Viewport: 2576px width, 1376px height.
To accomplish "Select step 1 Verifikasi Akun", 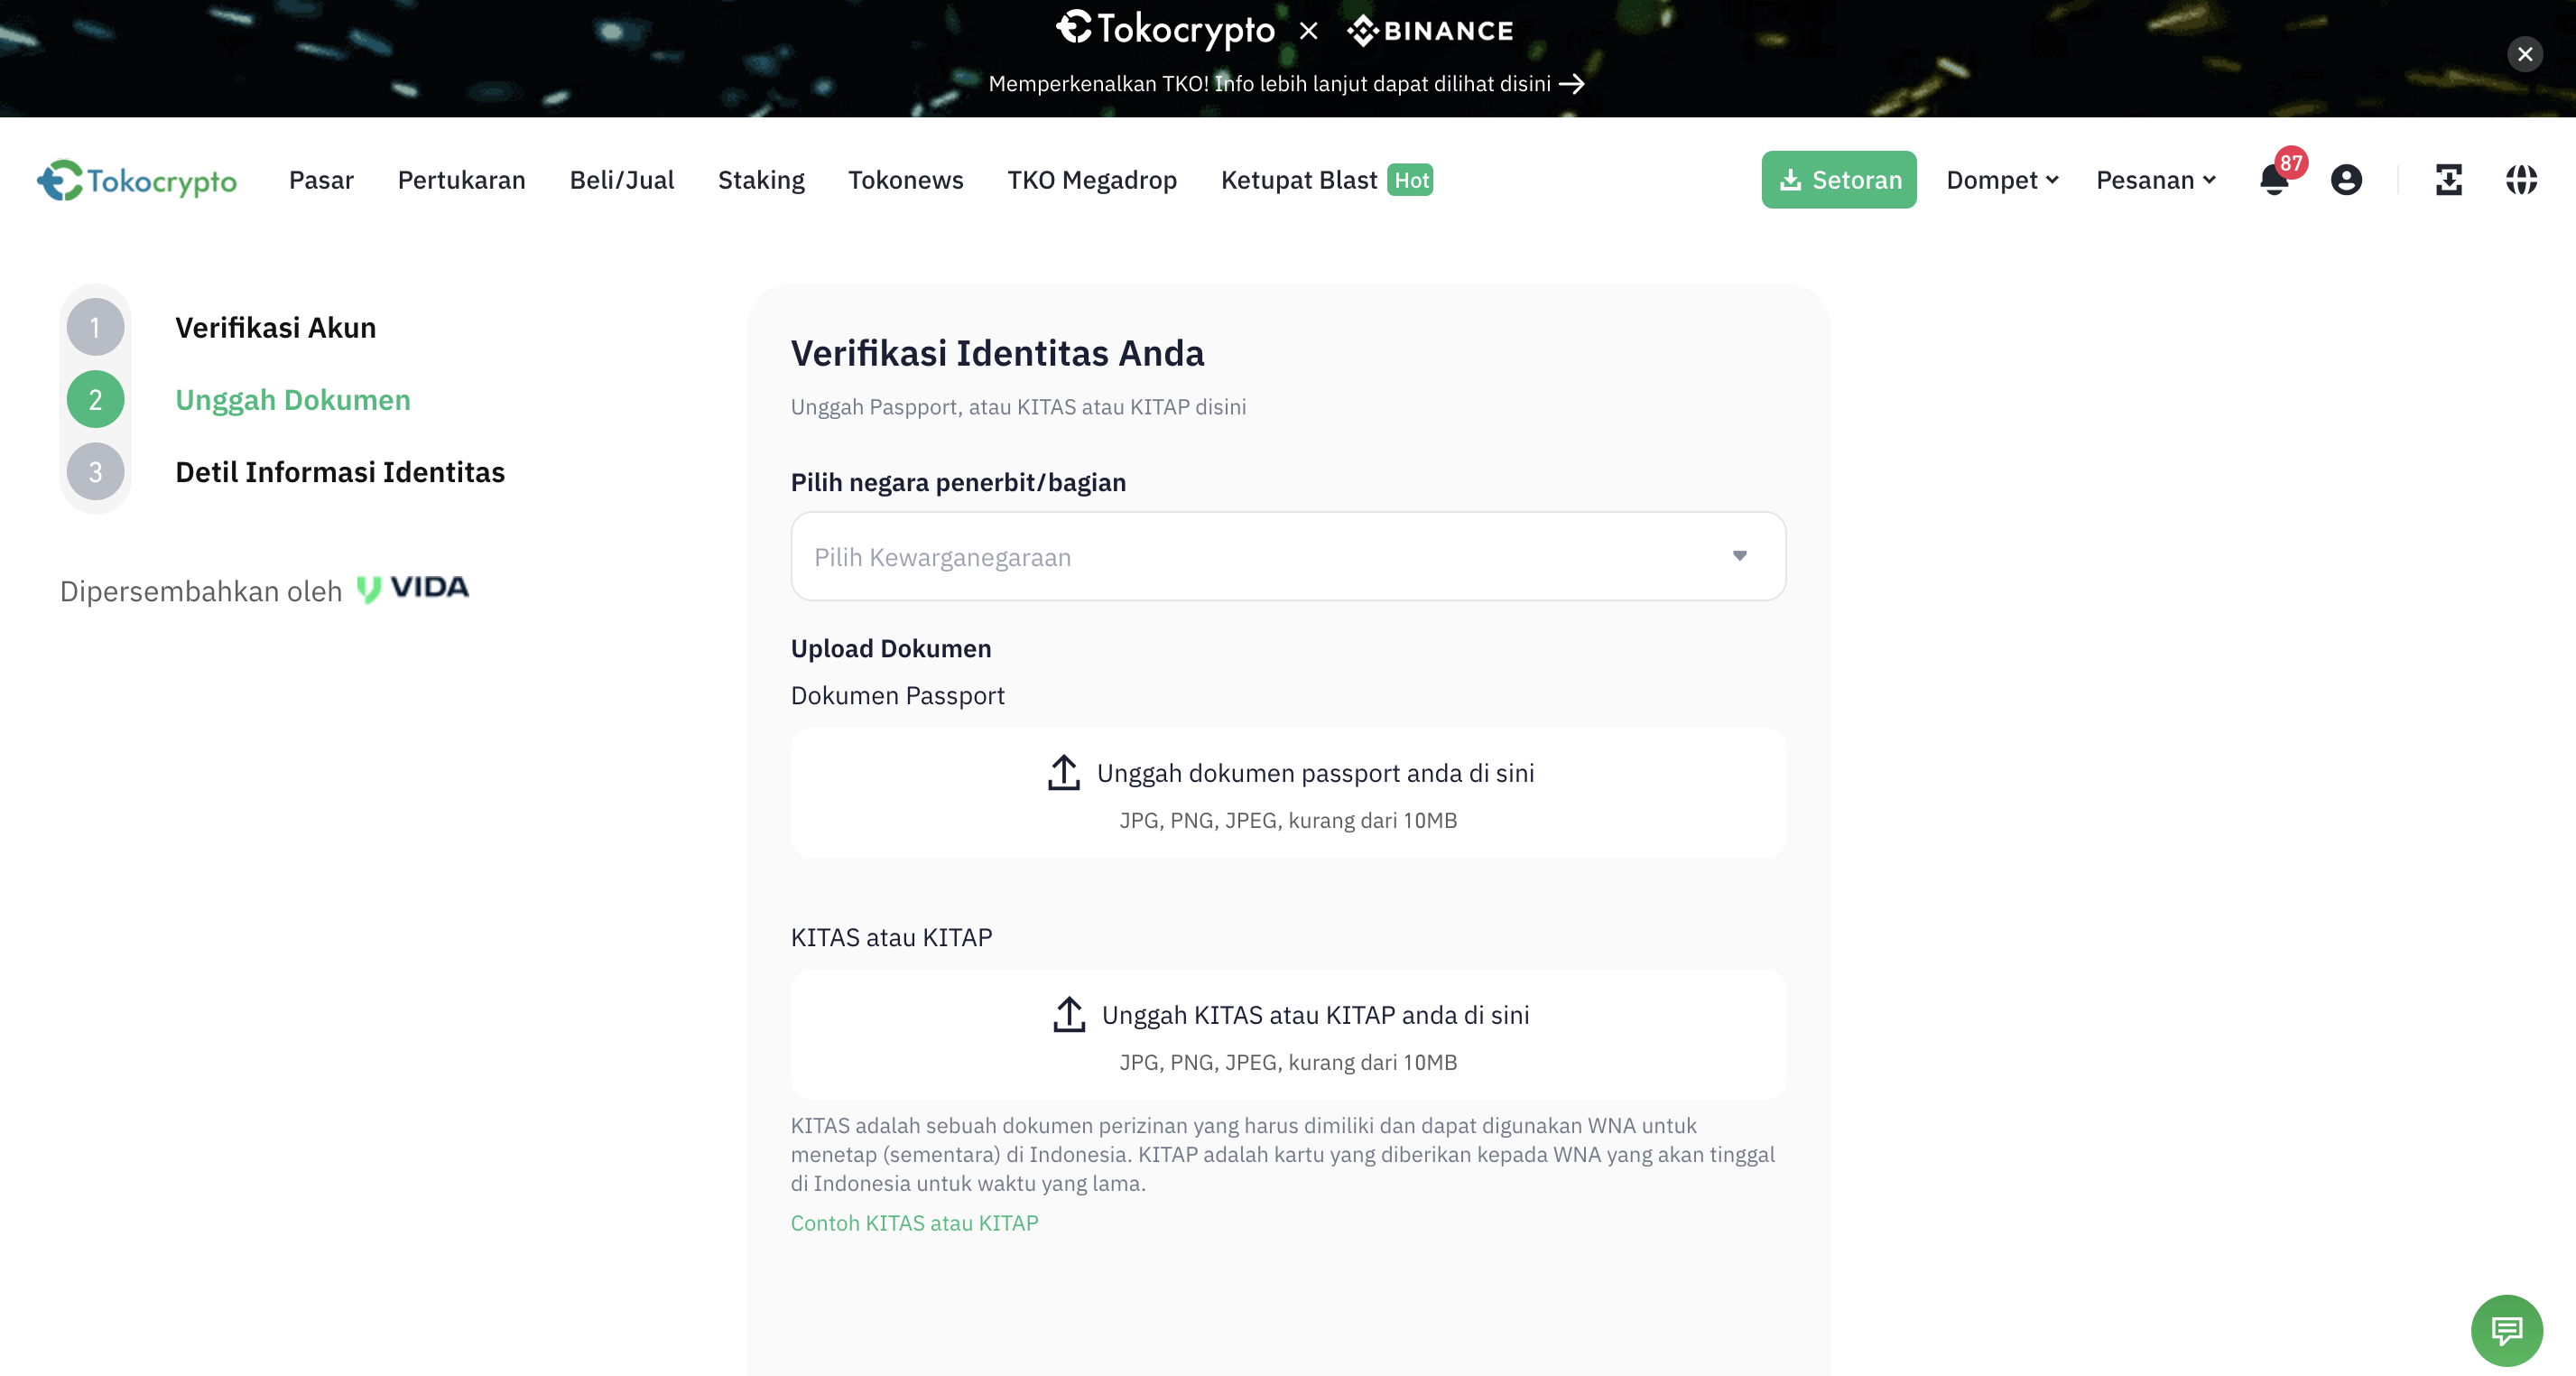I will (275, 327).
